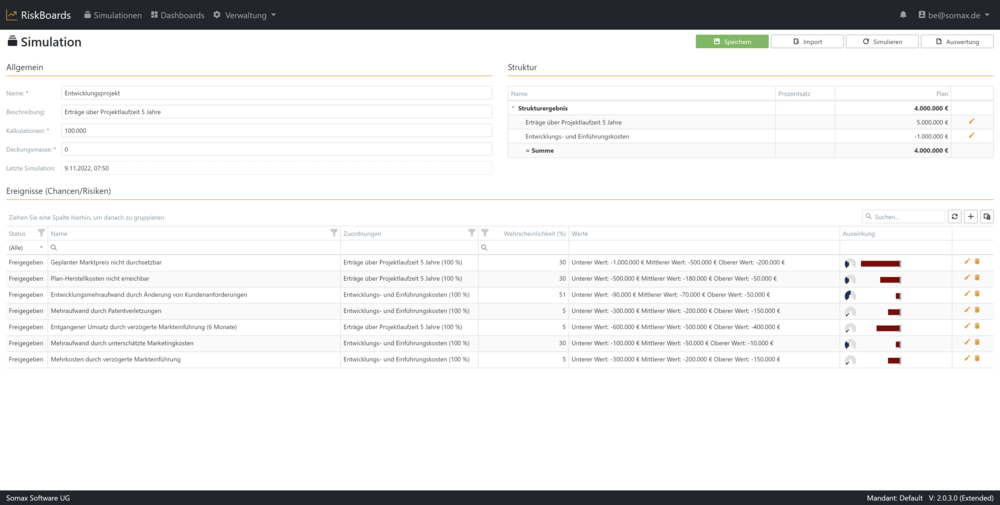The width and height of the screenshot is (1000, 505).
Task: Refresh the events grid with reload icon
Action: pyautogui.click(x=955, y=216)
